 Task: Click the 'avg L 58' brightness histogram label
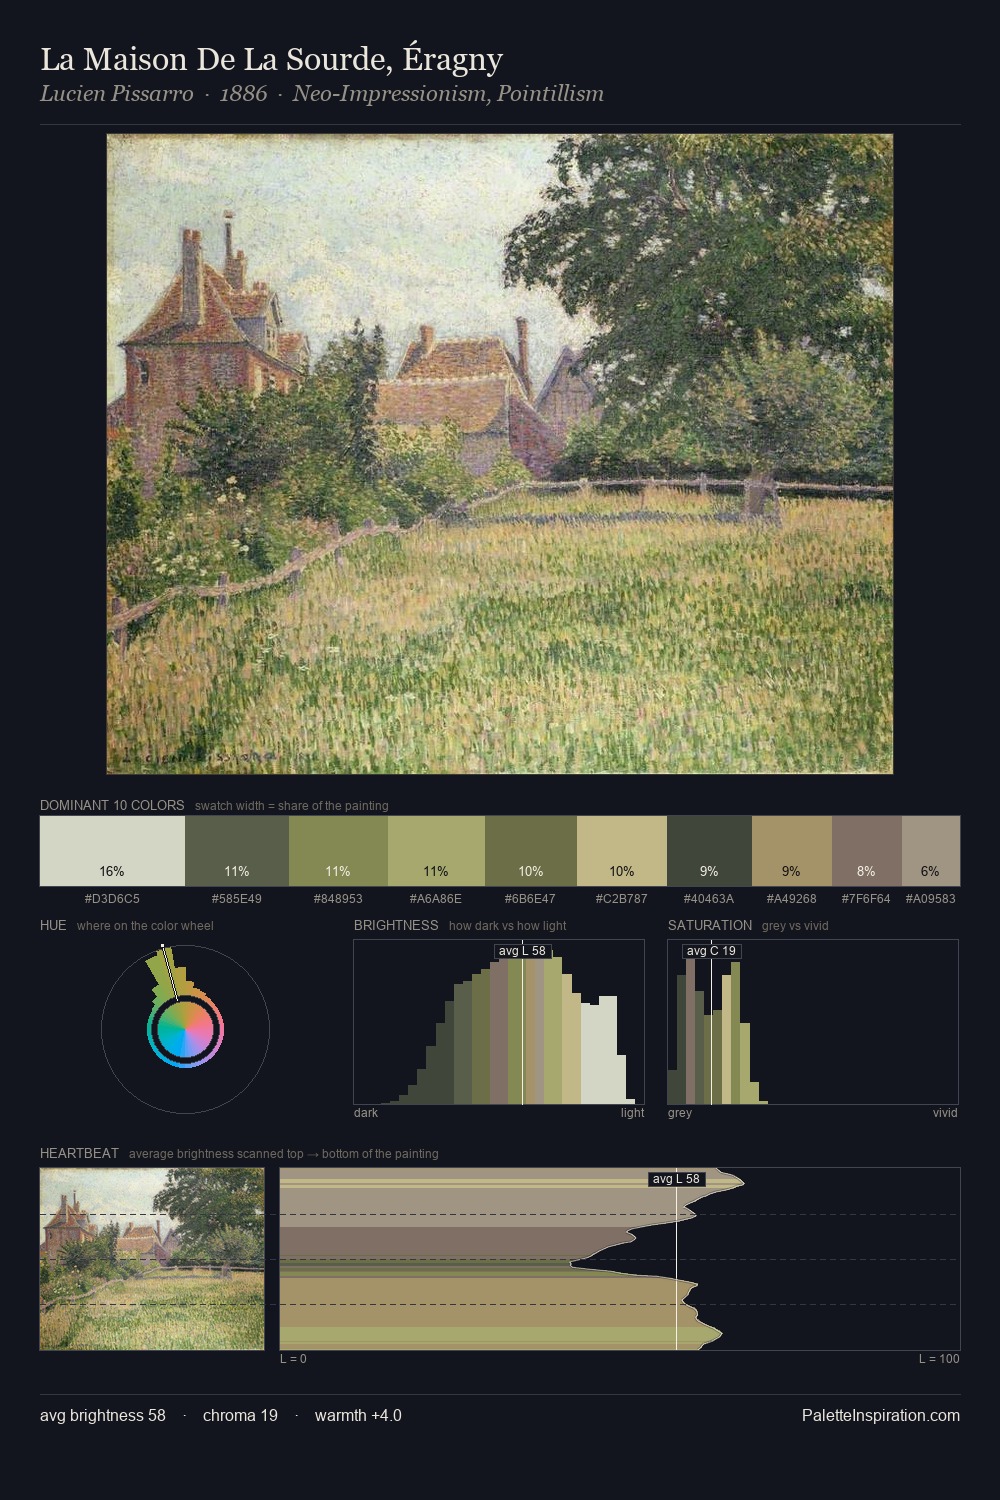click(x=522, y=951)
